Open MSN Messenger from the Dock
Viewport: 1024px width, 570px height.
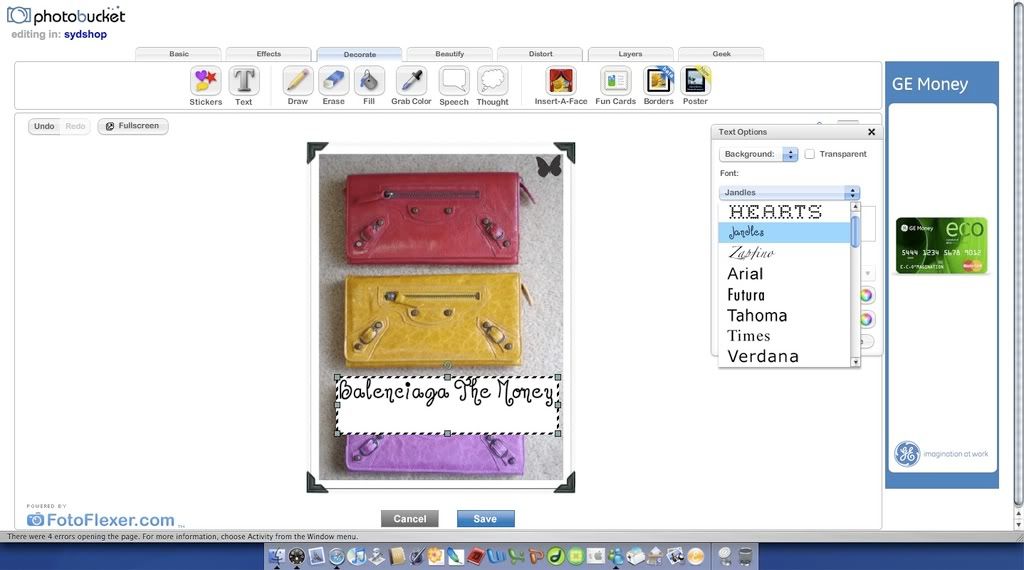[616, 556]
